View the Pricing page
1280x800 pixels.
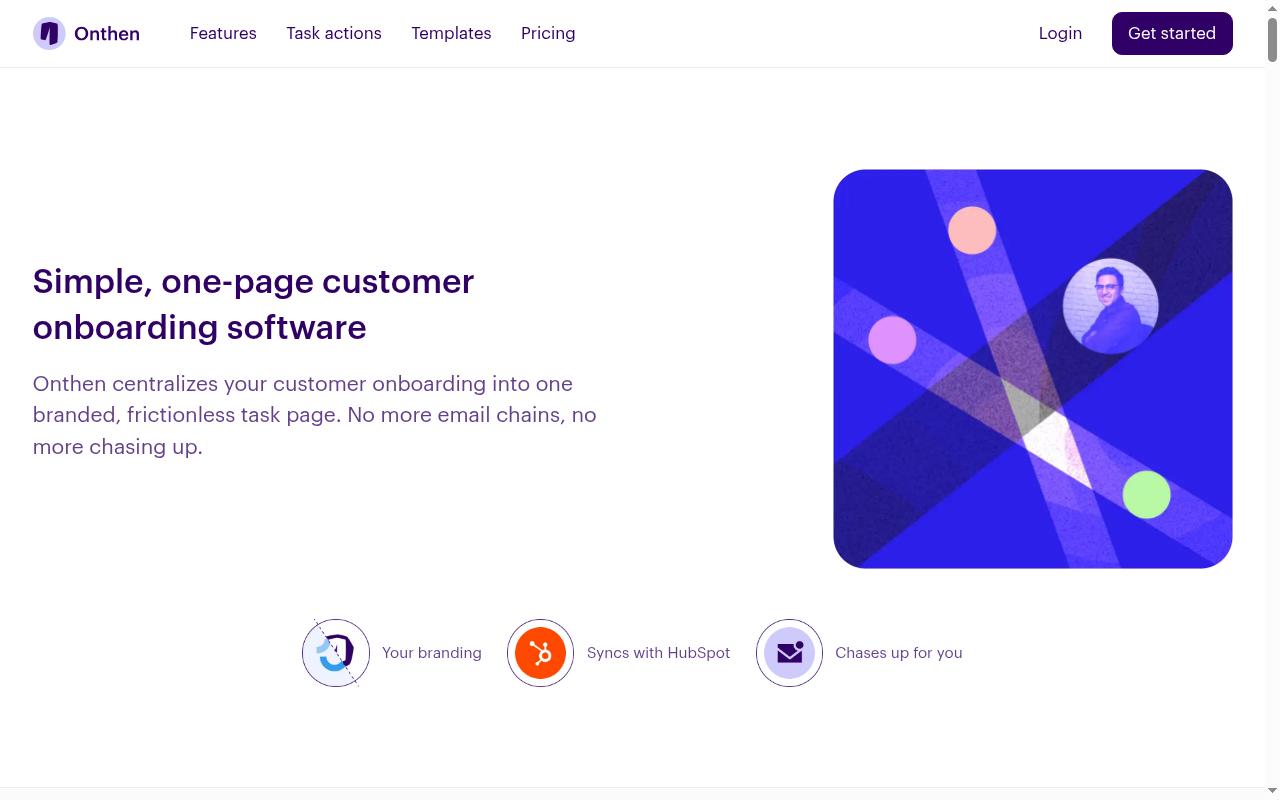click(548, 33)
